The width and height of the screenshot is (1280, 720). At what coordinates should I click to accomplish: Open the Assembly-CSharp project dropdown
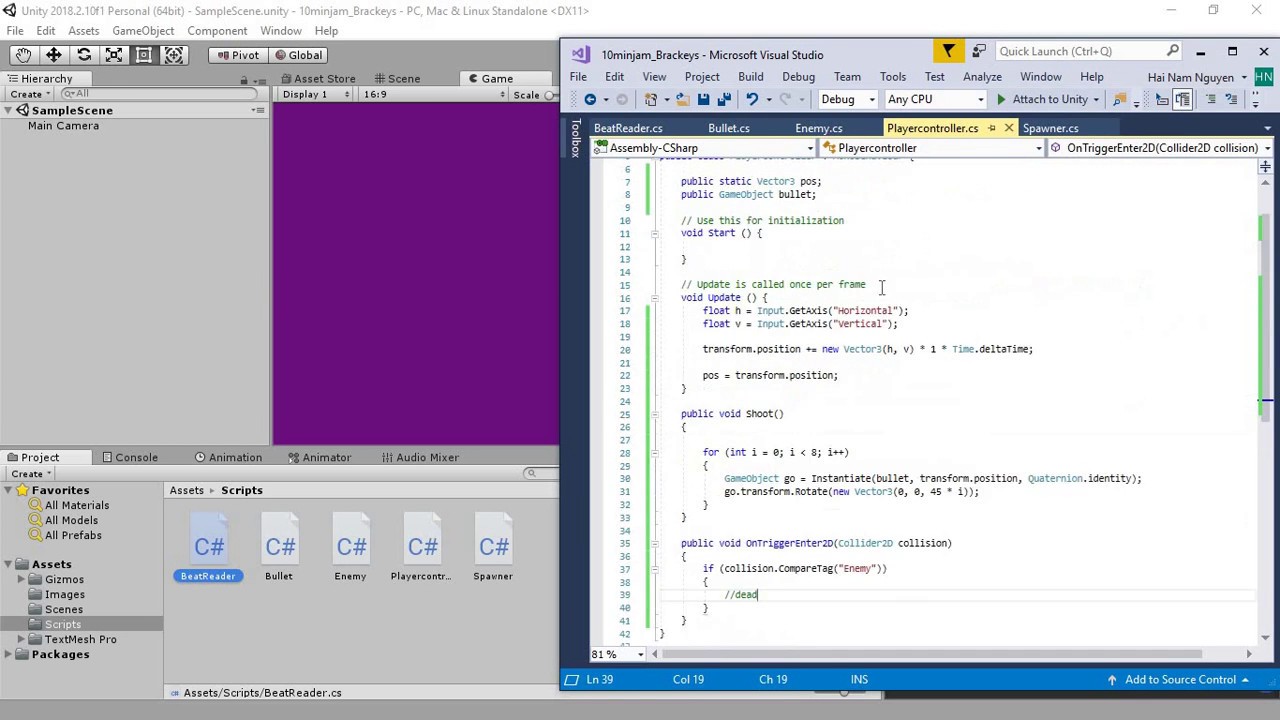pos(703,148)
